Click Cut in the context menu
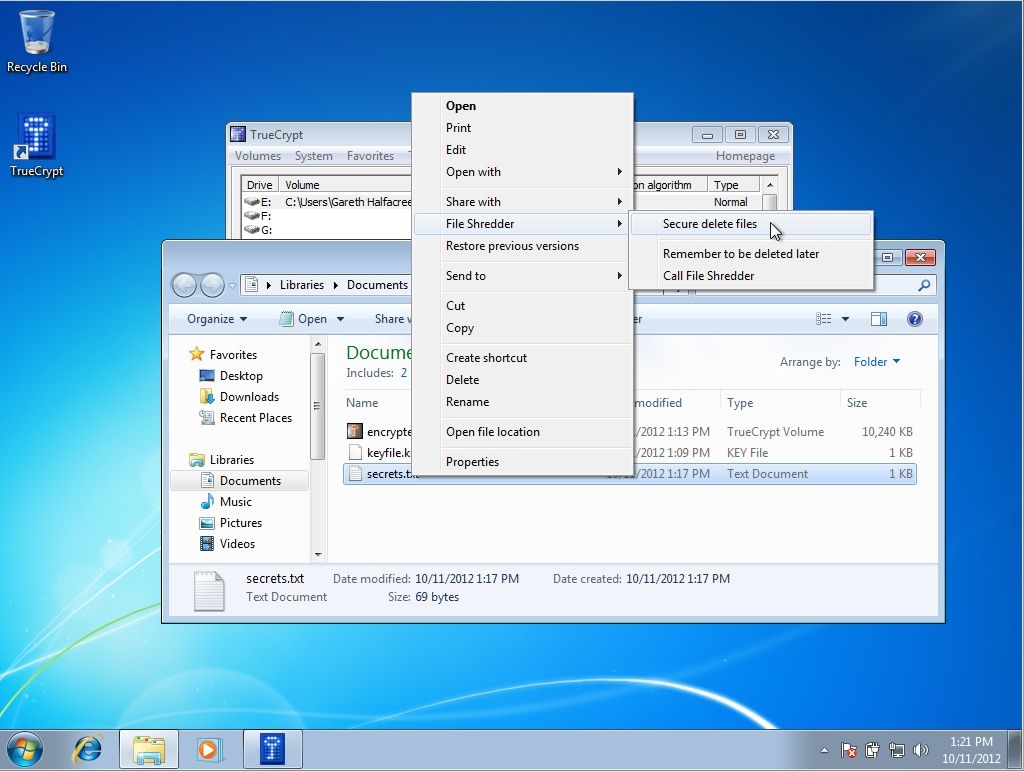The image size is (1024, 772). (x=523, y=306)
